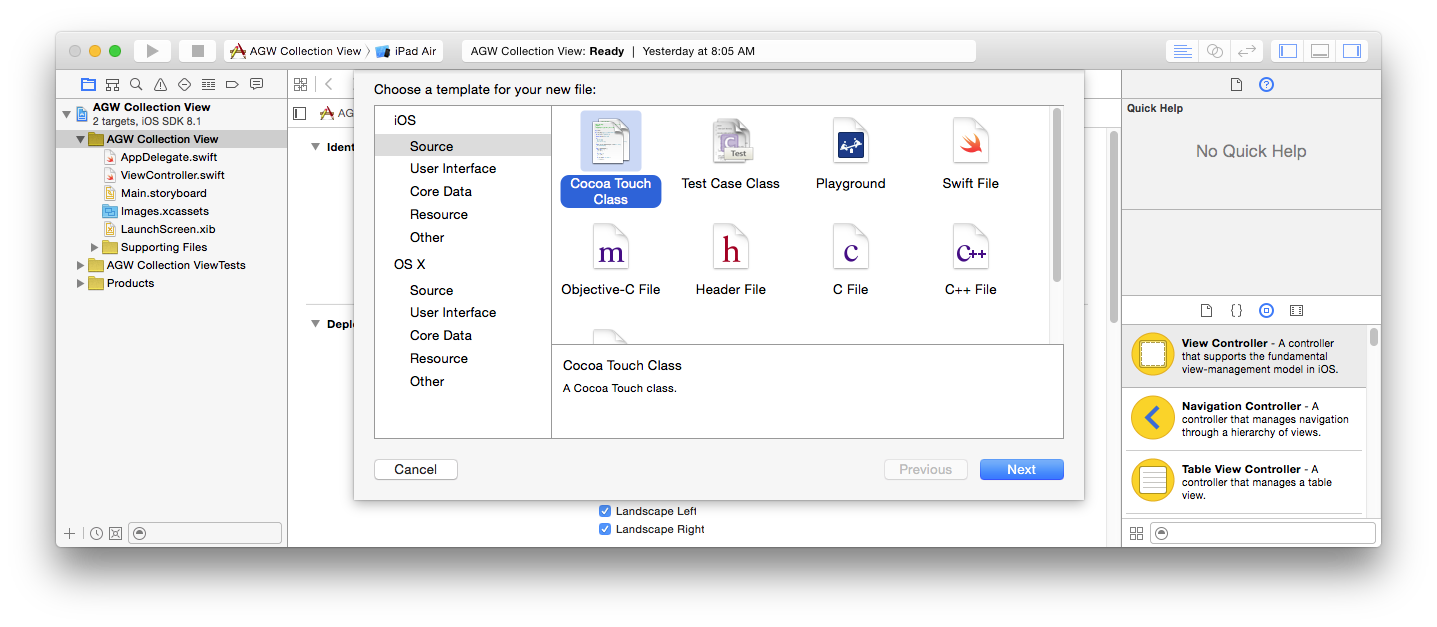This screenshot has width=1437, height=627.
Task: Show the File inspector
Action: point(1236,85)
